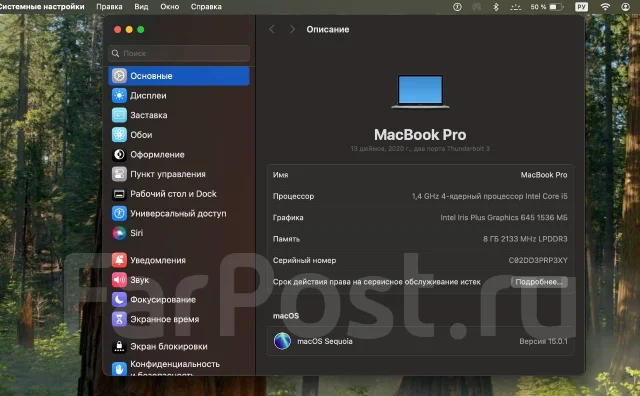Click the Рабочий стол и Dock icon
Viewport: 640px width, 396px height.
[x=119, y=194]
